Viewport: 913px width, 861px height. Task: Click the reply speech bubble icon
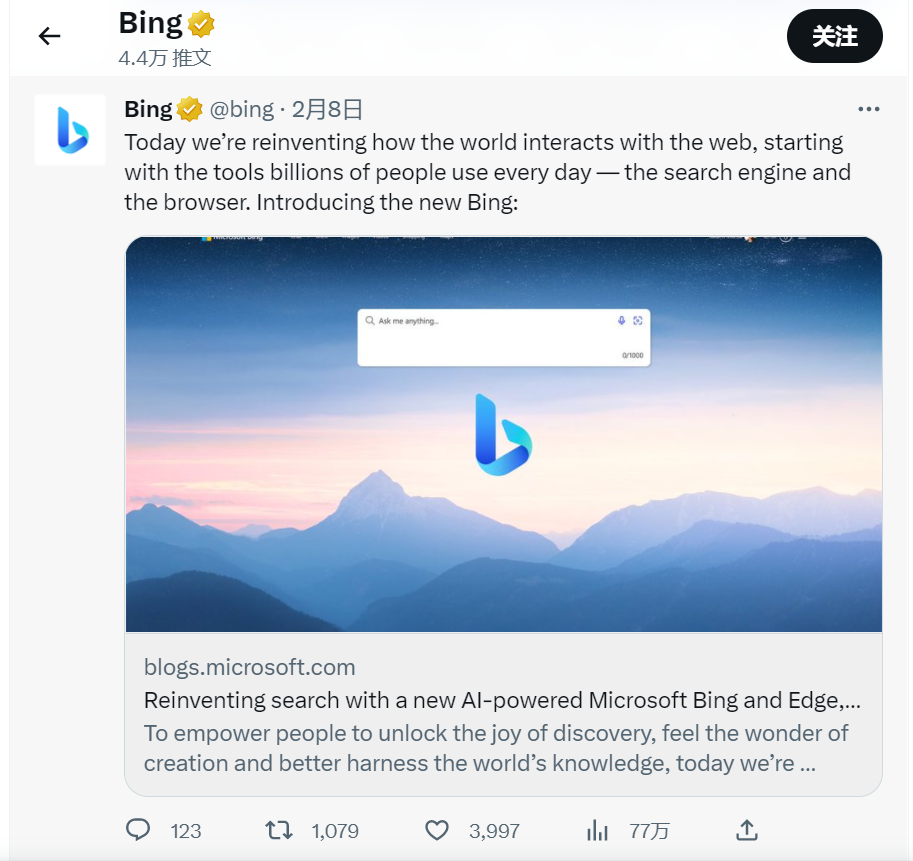[x=138, y=830]
